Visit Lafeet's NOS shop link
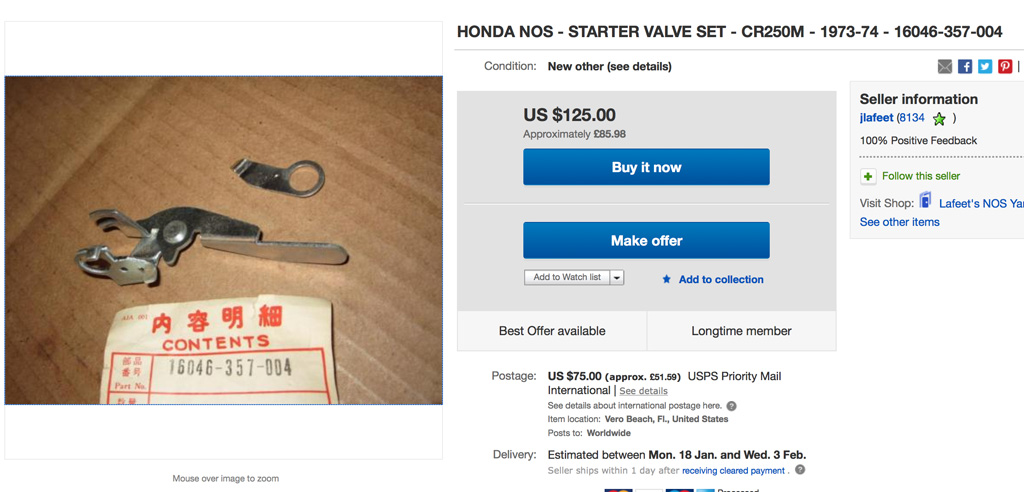Screen dimensions: 1024x492 [980, 203]
